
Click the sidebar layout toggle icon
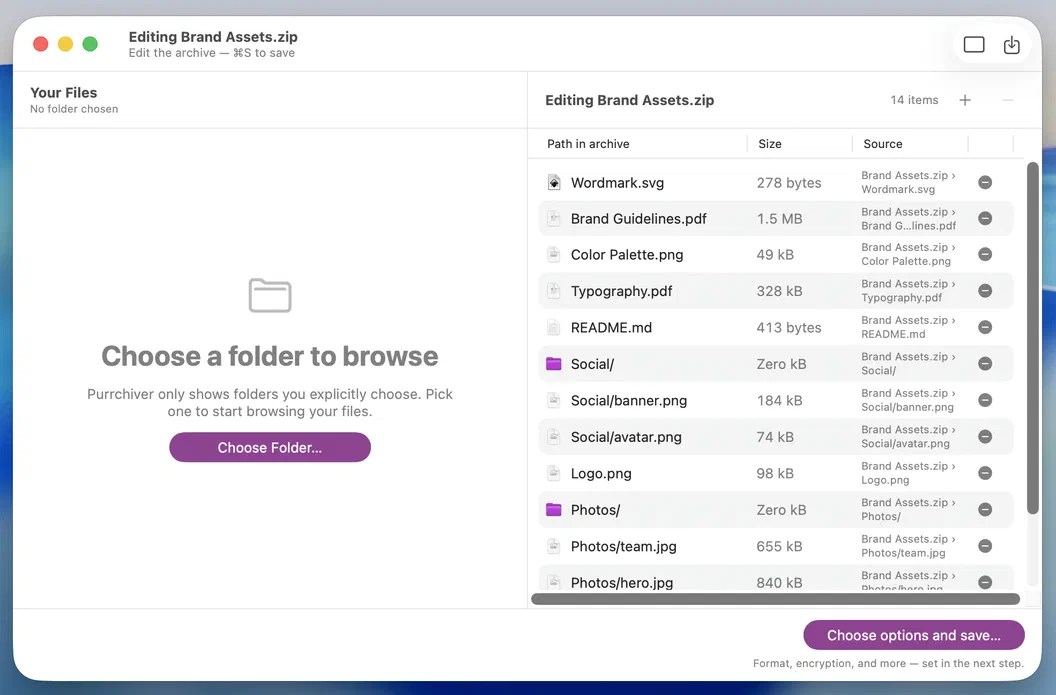tap(974, 45)
